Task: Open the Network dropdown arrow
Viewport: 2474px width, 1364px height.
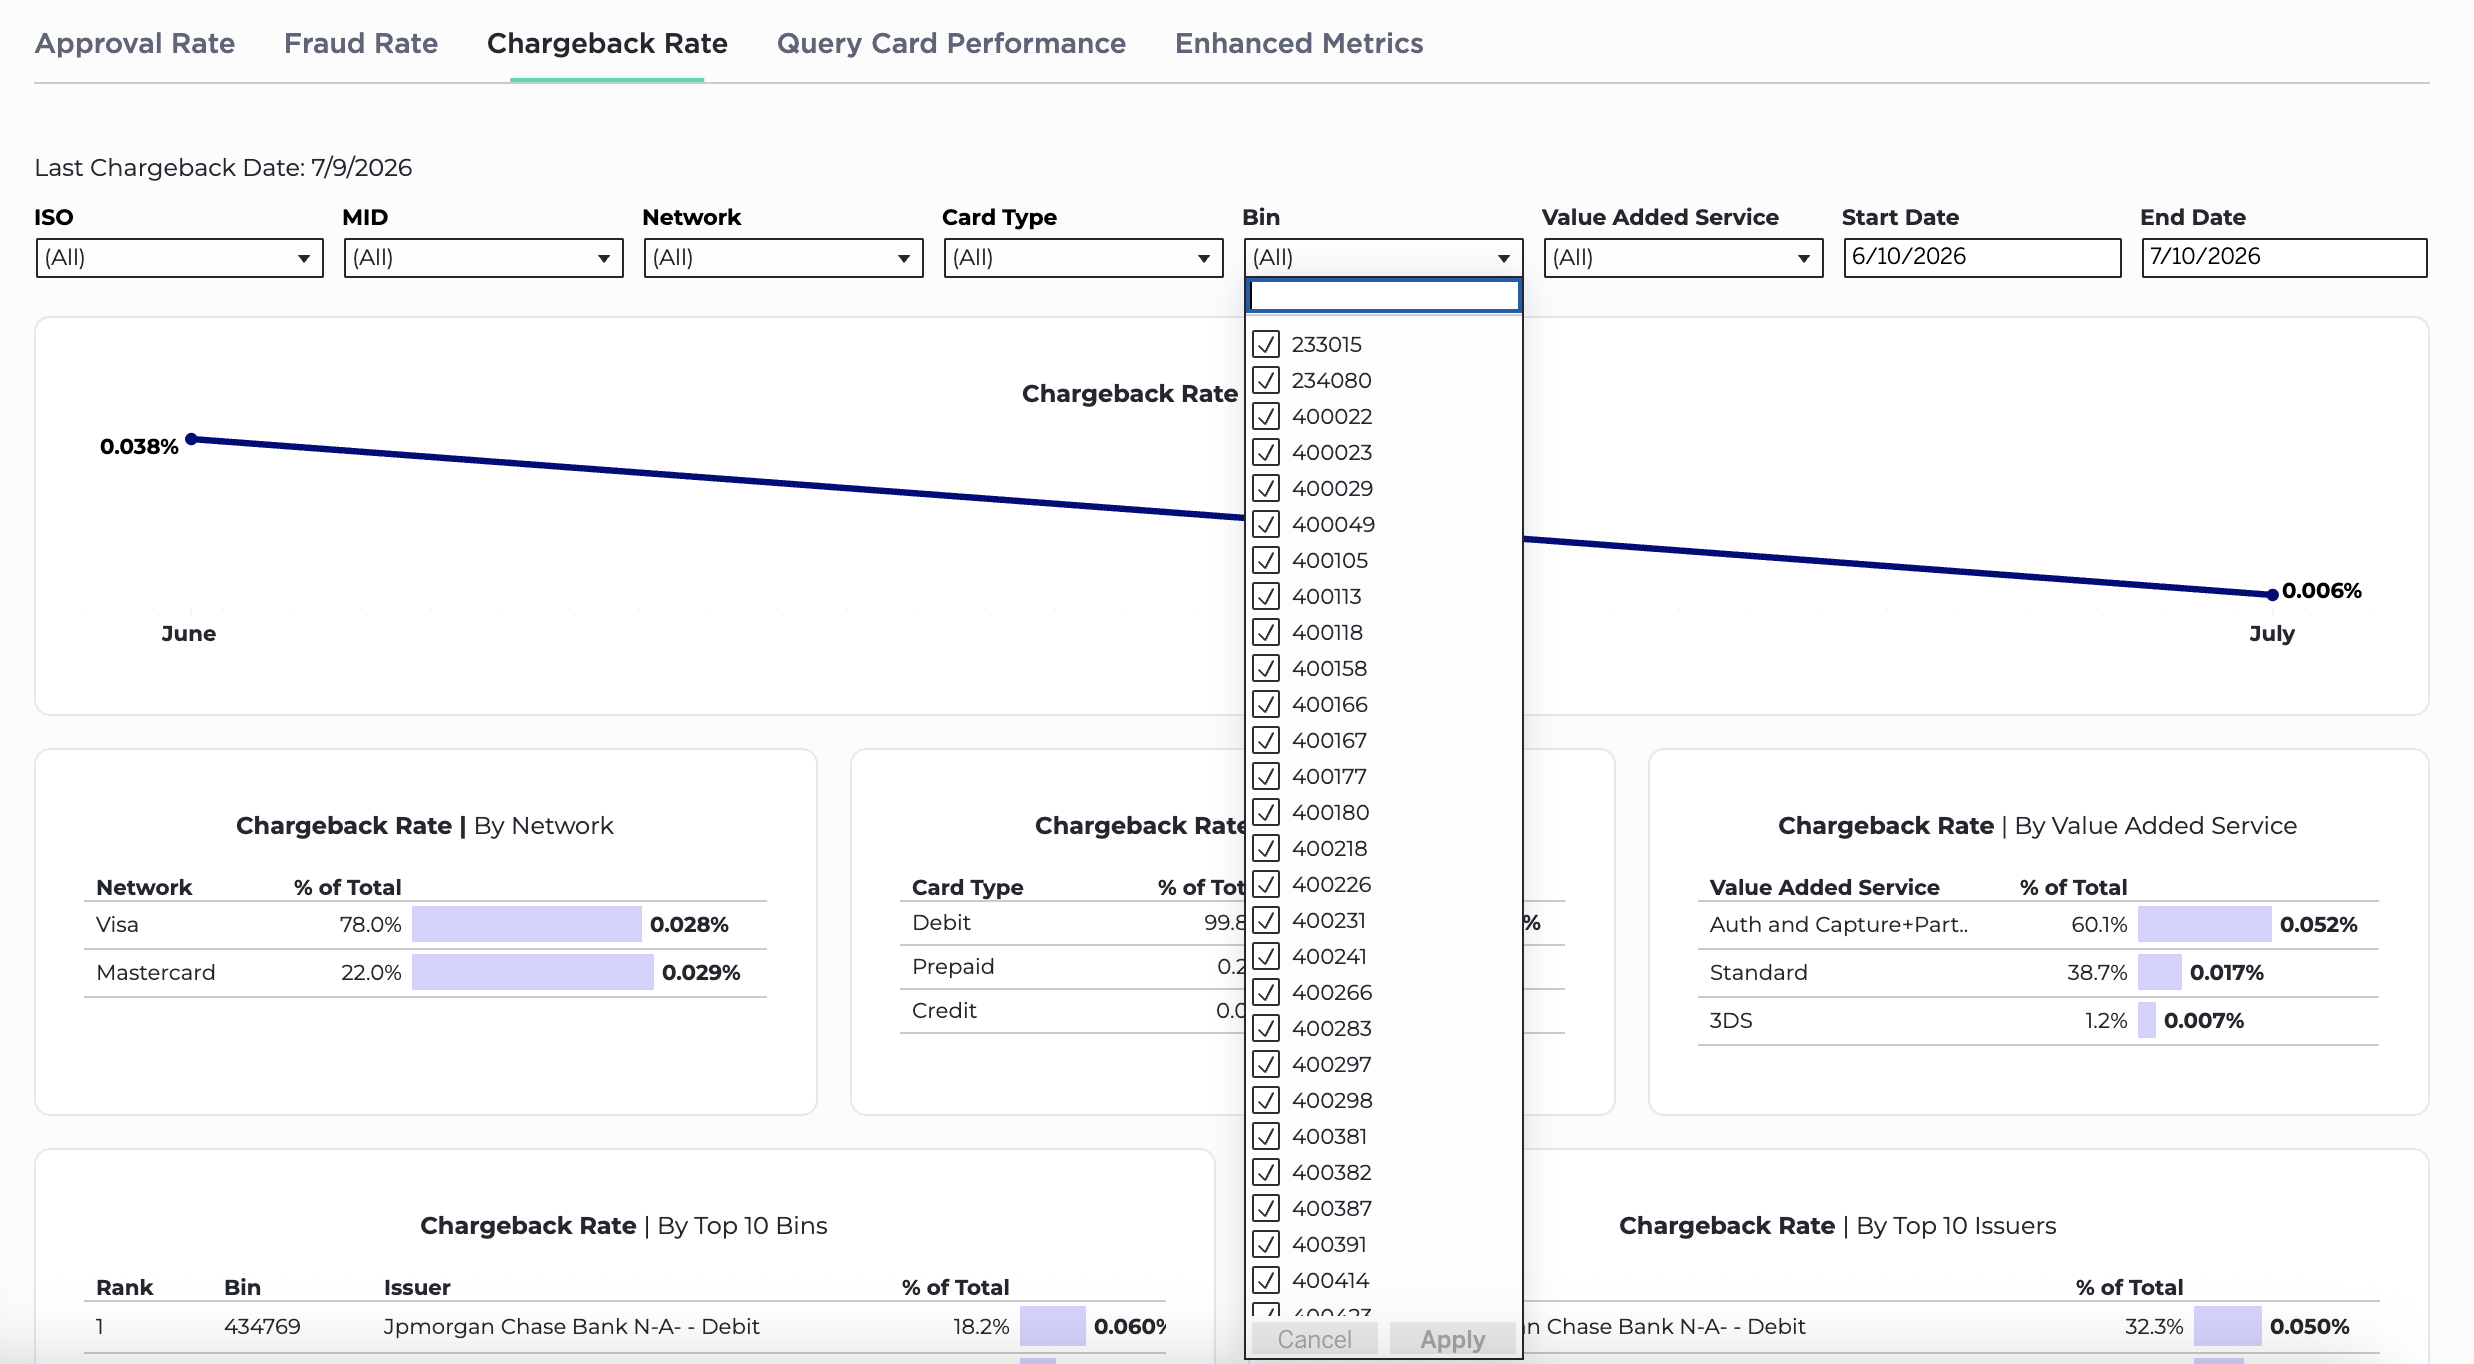Action: point(903,259)
